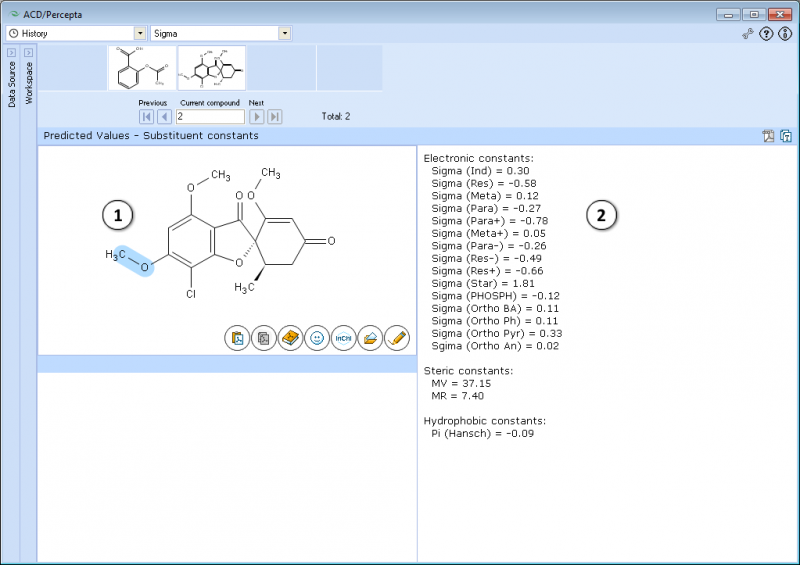The image size is (800, 565).
Task: Click the Predicted Values - Substituent constants header
Action: pos(151,136)
